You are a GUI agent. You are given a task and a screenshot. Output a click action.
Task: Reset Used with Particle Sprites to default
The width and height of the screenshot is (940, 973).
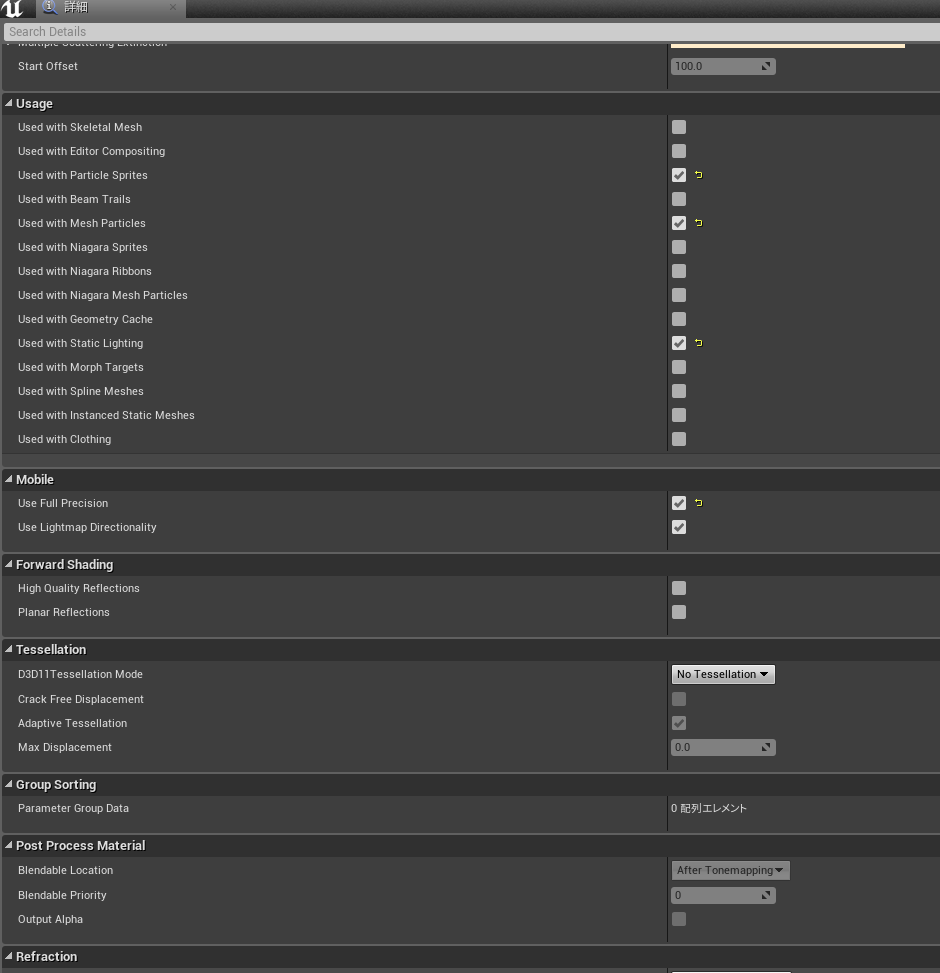click(x=699, y=175)
